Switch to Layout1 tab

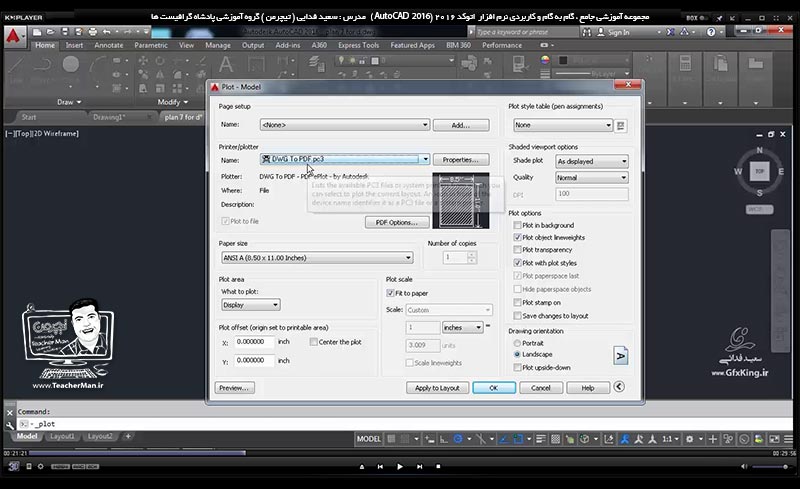tap(62, 436)
